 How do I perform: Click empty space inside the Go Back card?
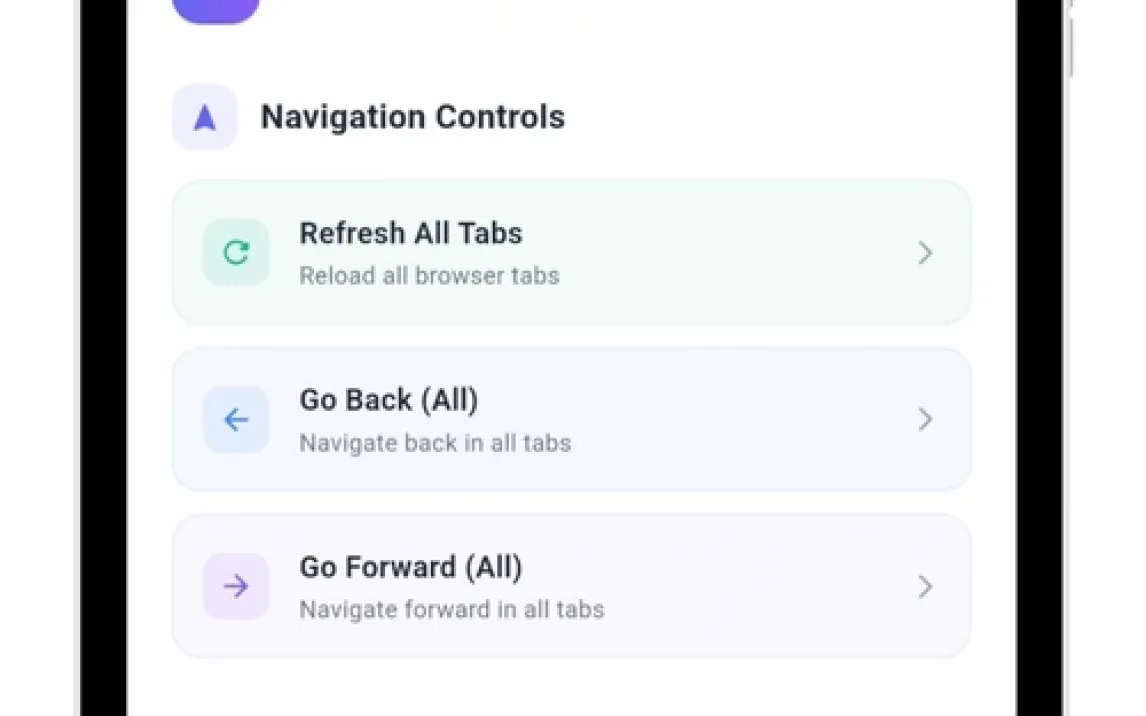(740, 420)
